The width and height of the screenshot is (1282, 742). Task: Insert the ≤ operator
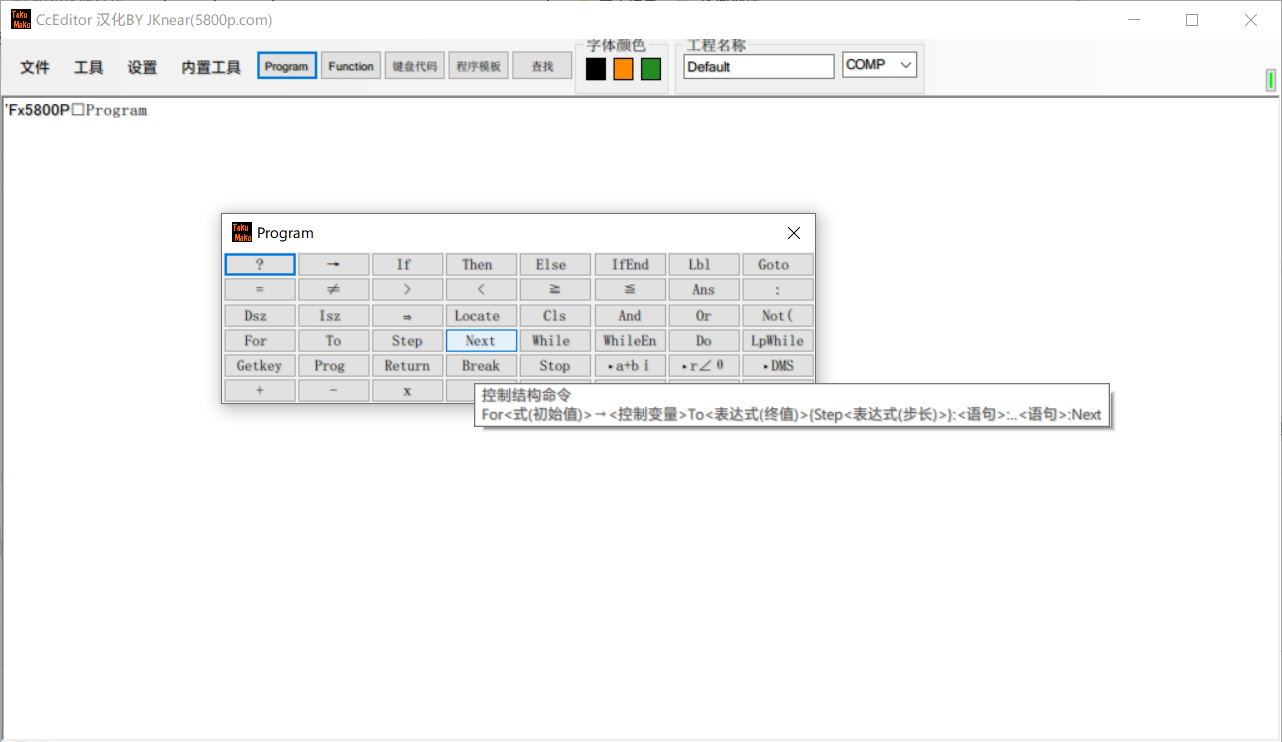coord(630,290)
